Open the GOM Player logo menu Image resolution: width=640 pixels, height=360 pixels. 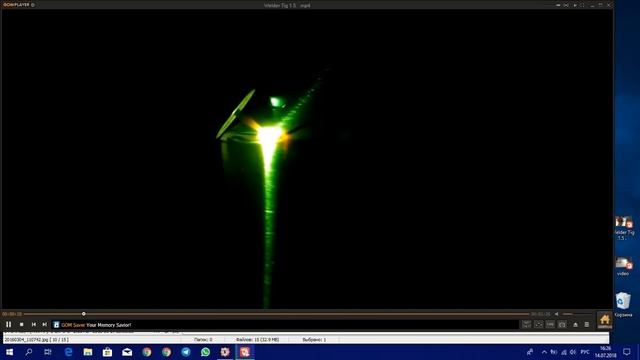click(18, 5)
